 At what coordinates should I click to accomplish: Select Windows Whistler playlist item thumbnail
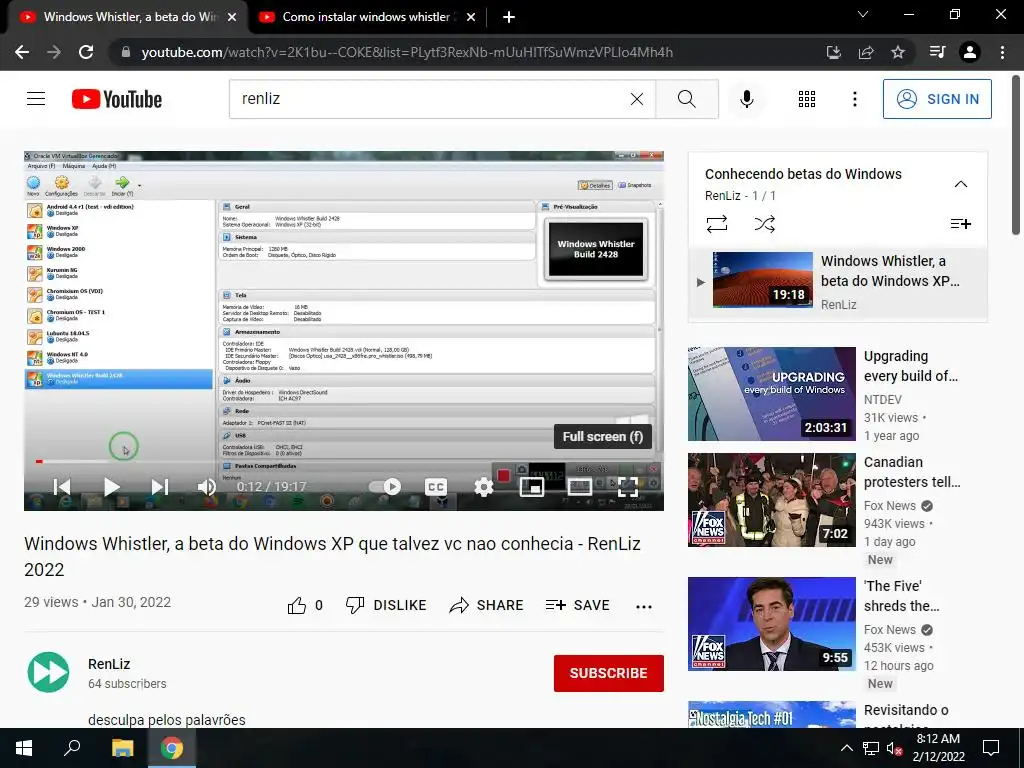point(763,280)
